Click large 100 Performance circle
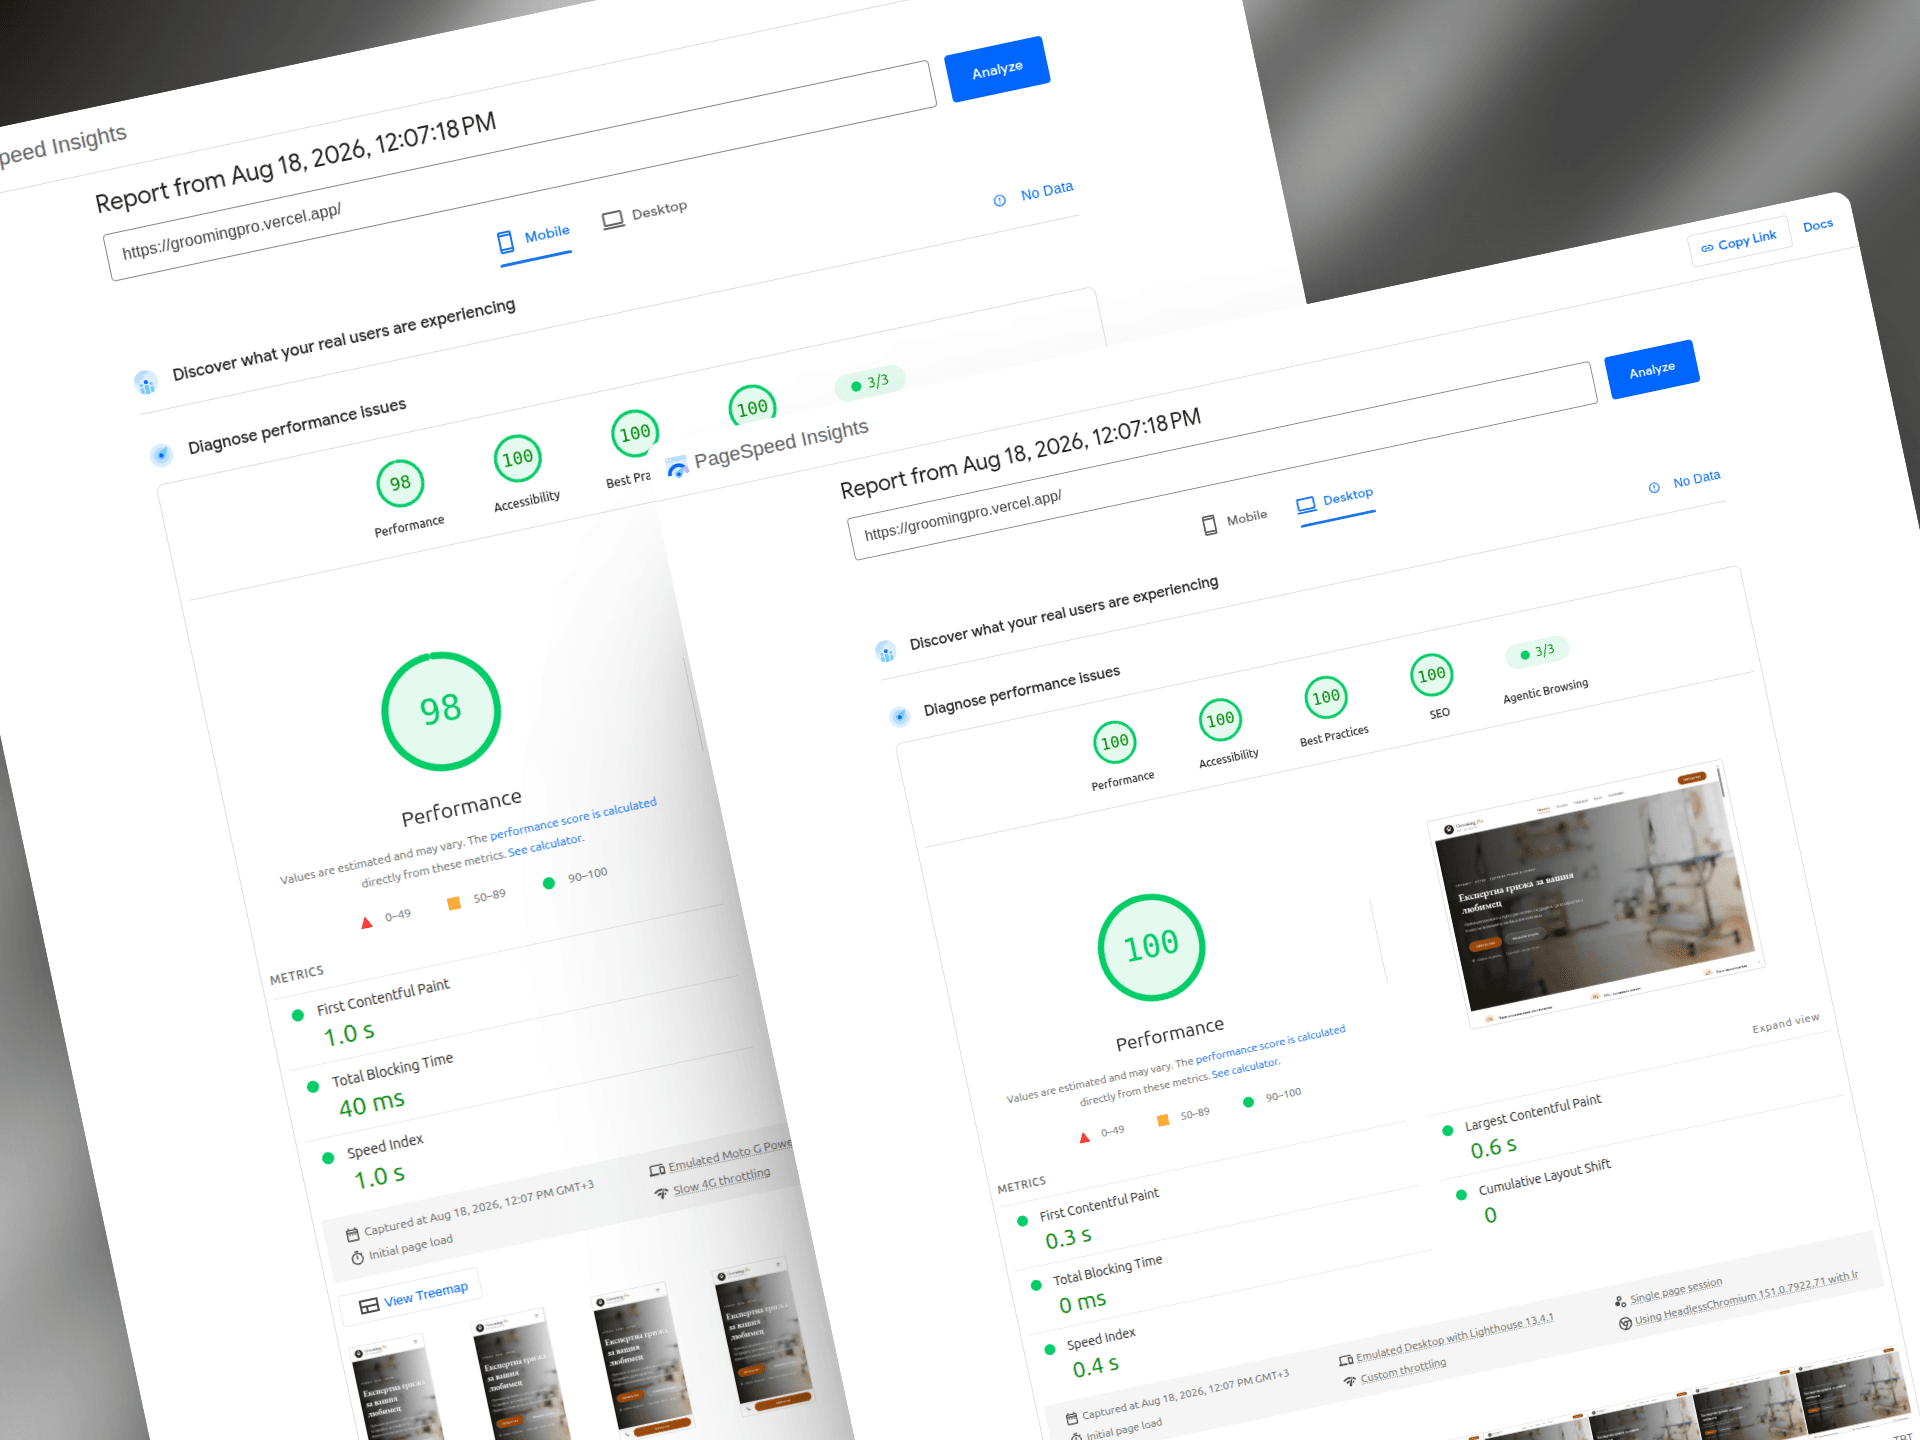 (x=1152, y=947)
